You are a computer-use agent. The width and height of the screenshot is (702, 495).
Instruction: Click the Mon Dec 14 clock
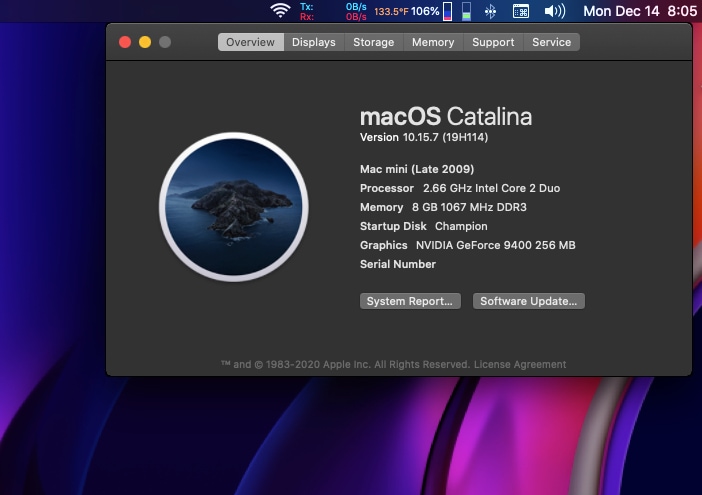coord(640,11)
